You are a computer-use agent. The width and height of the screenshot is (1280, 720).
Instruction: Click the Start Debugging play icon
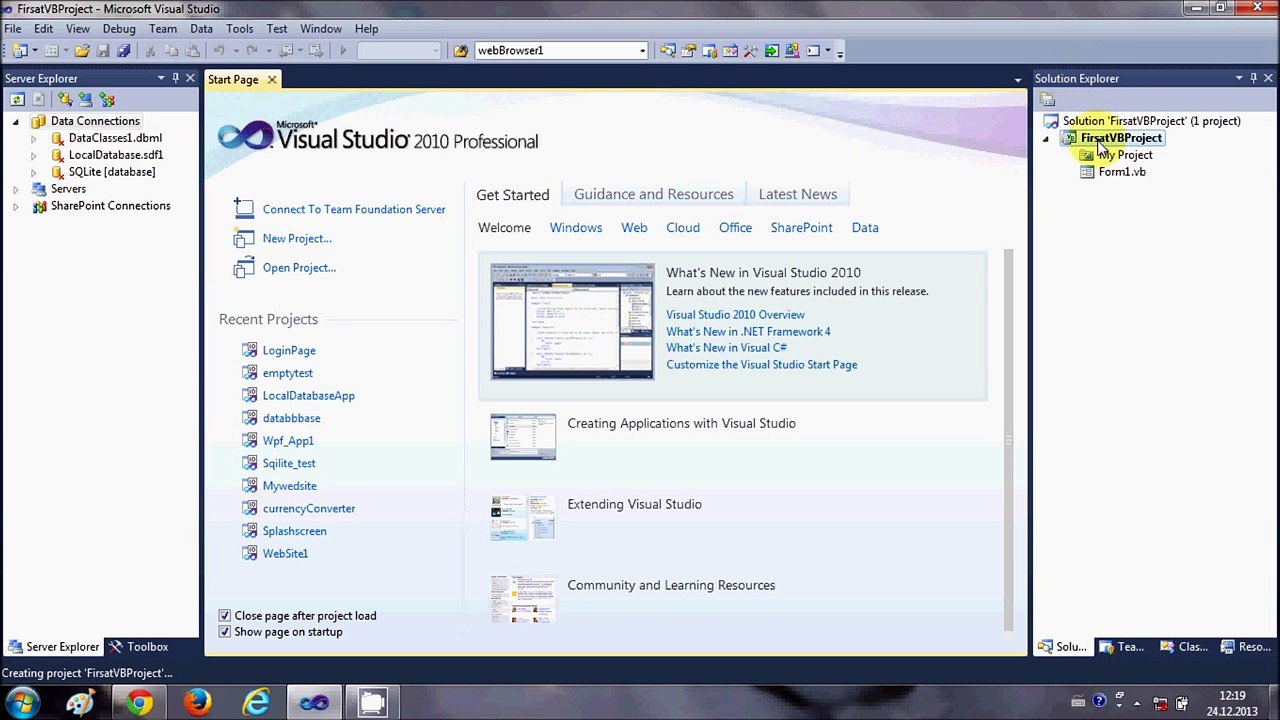coord(343,50)
